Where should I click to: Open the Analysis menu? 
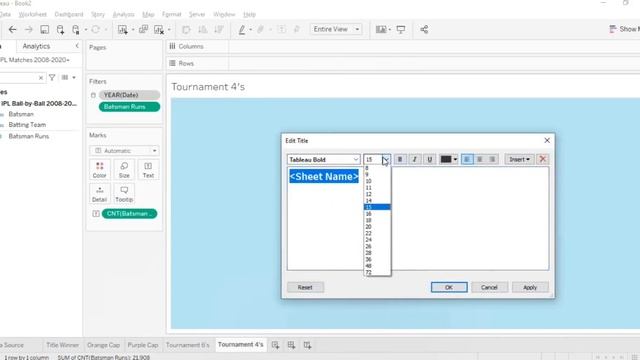pos(124,14)
